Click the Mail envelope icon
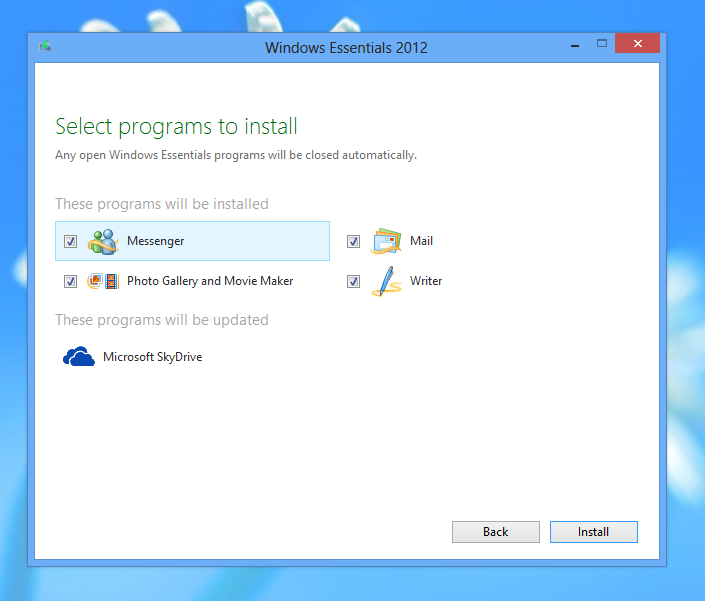705x601 pixels. click(x=386, y=241)
